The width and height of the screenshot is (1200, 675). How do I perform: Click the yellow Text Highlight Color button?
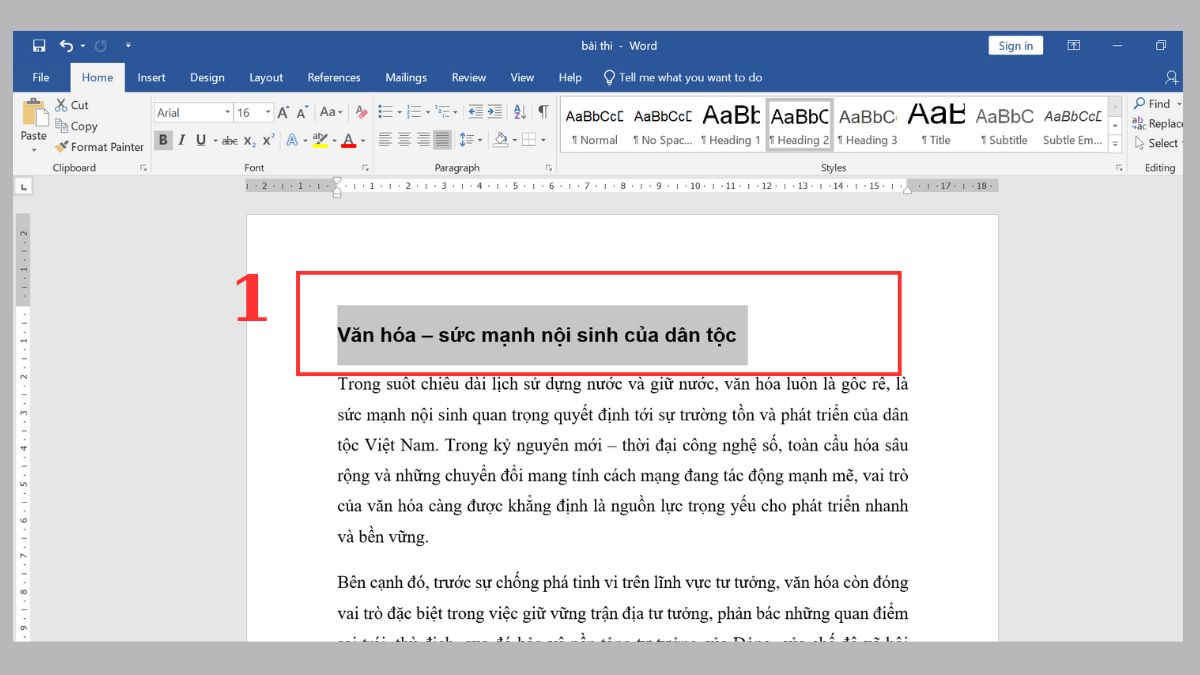319,141
